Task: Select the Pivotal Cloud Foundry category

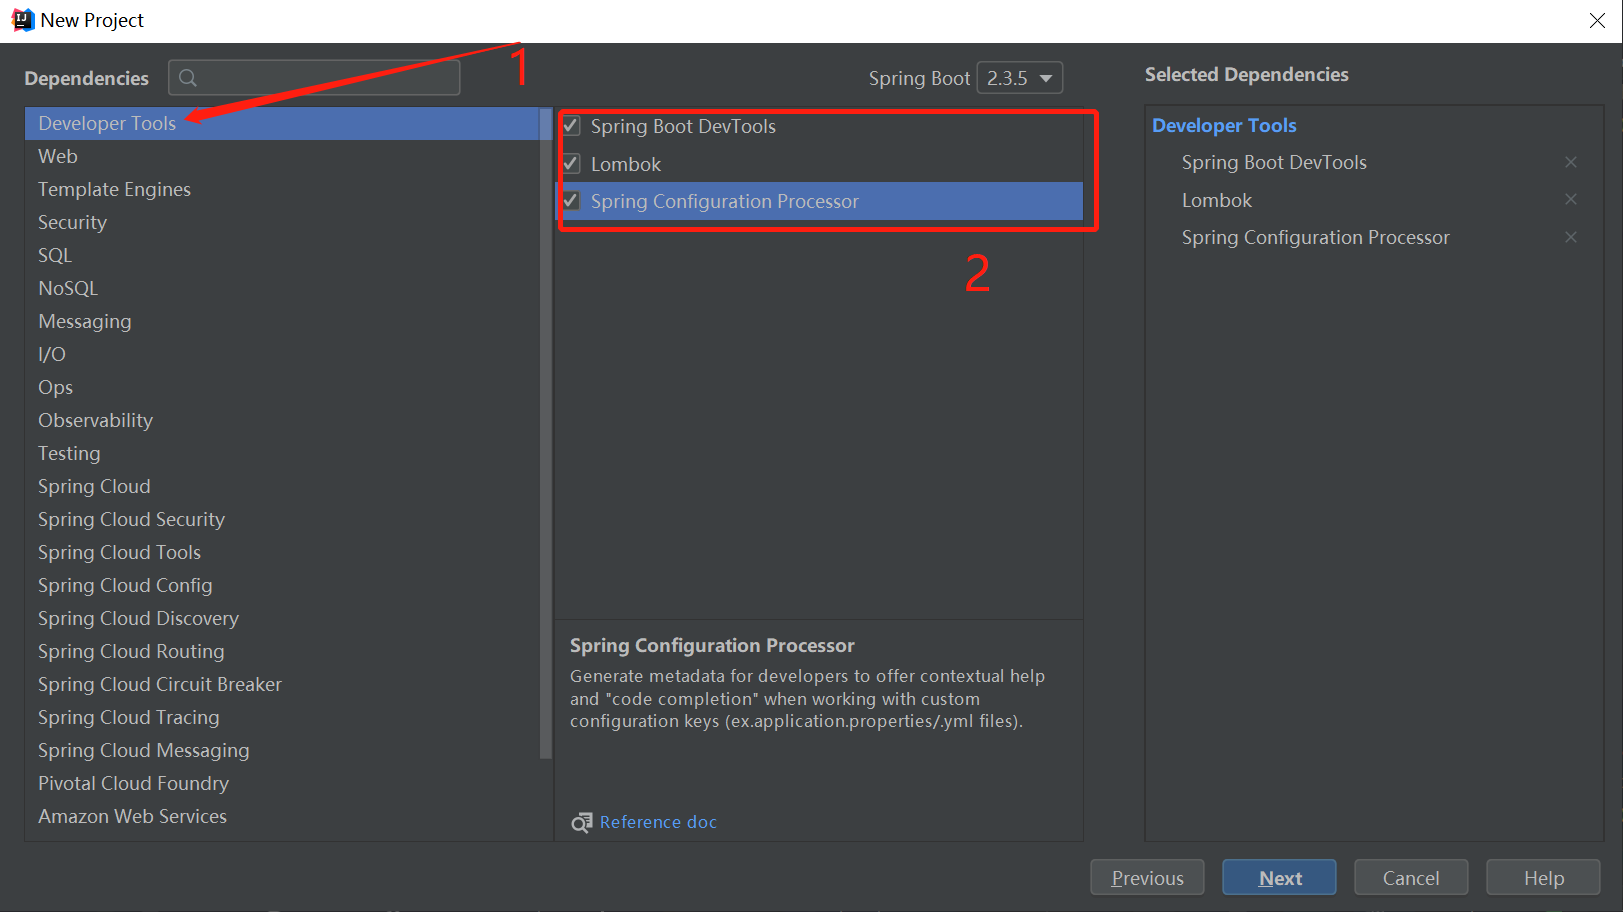Action: tap(282, 783)
